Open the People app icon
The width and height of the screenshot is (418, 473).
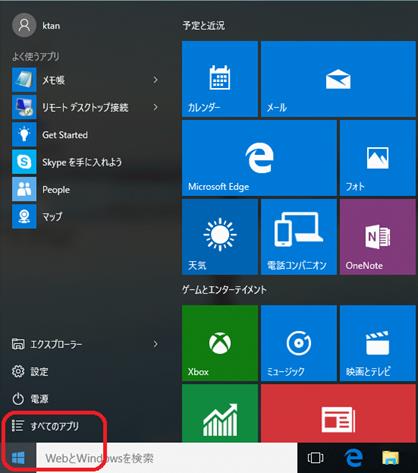(x=24, y=189)
